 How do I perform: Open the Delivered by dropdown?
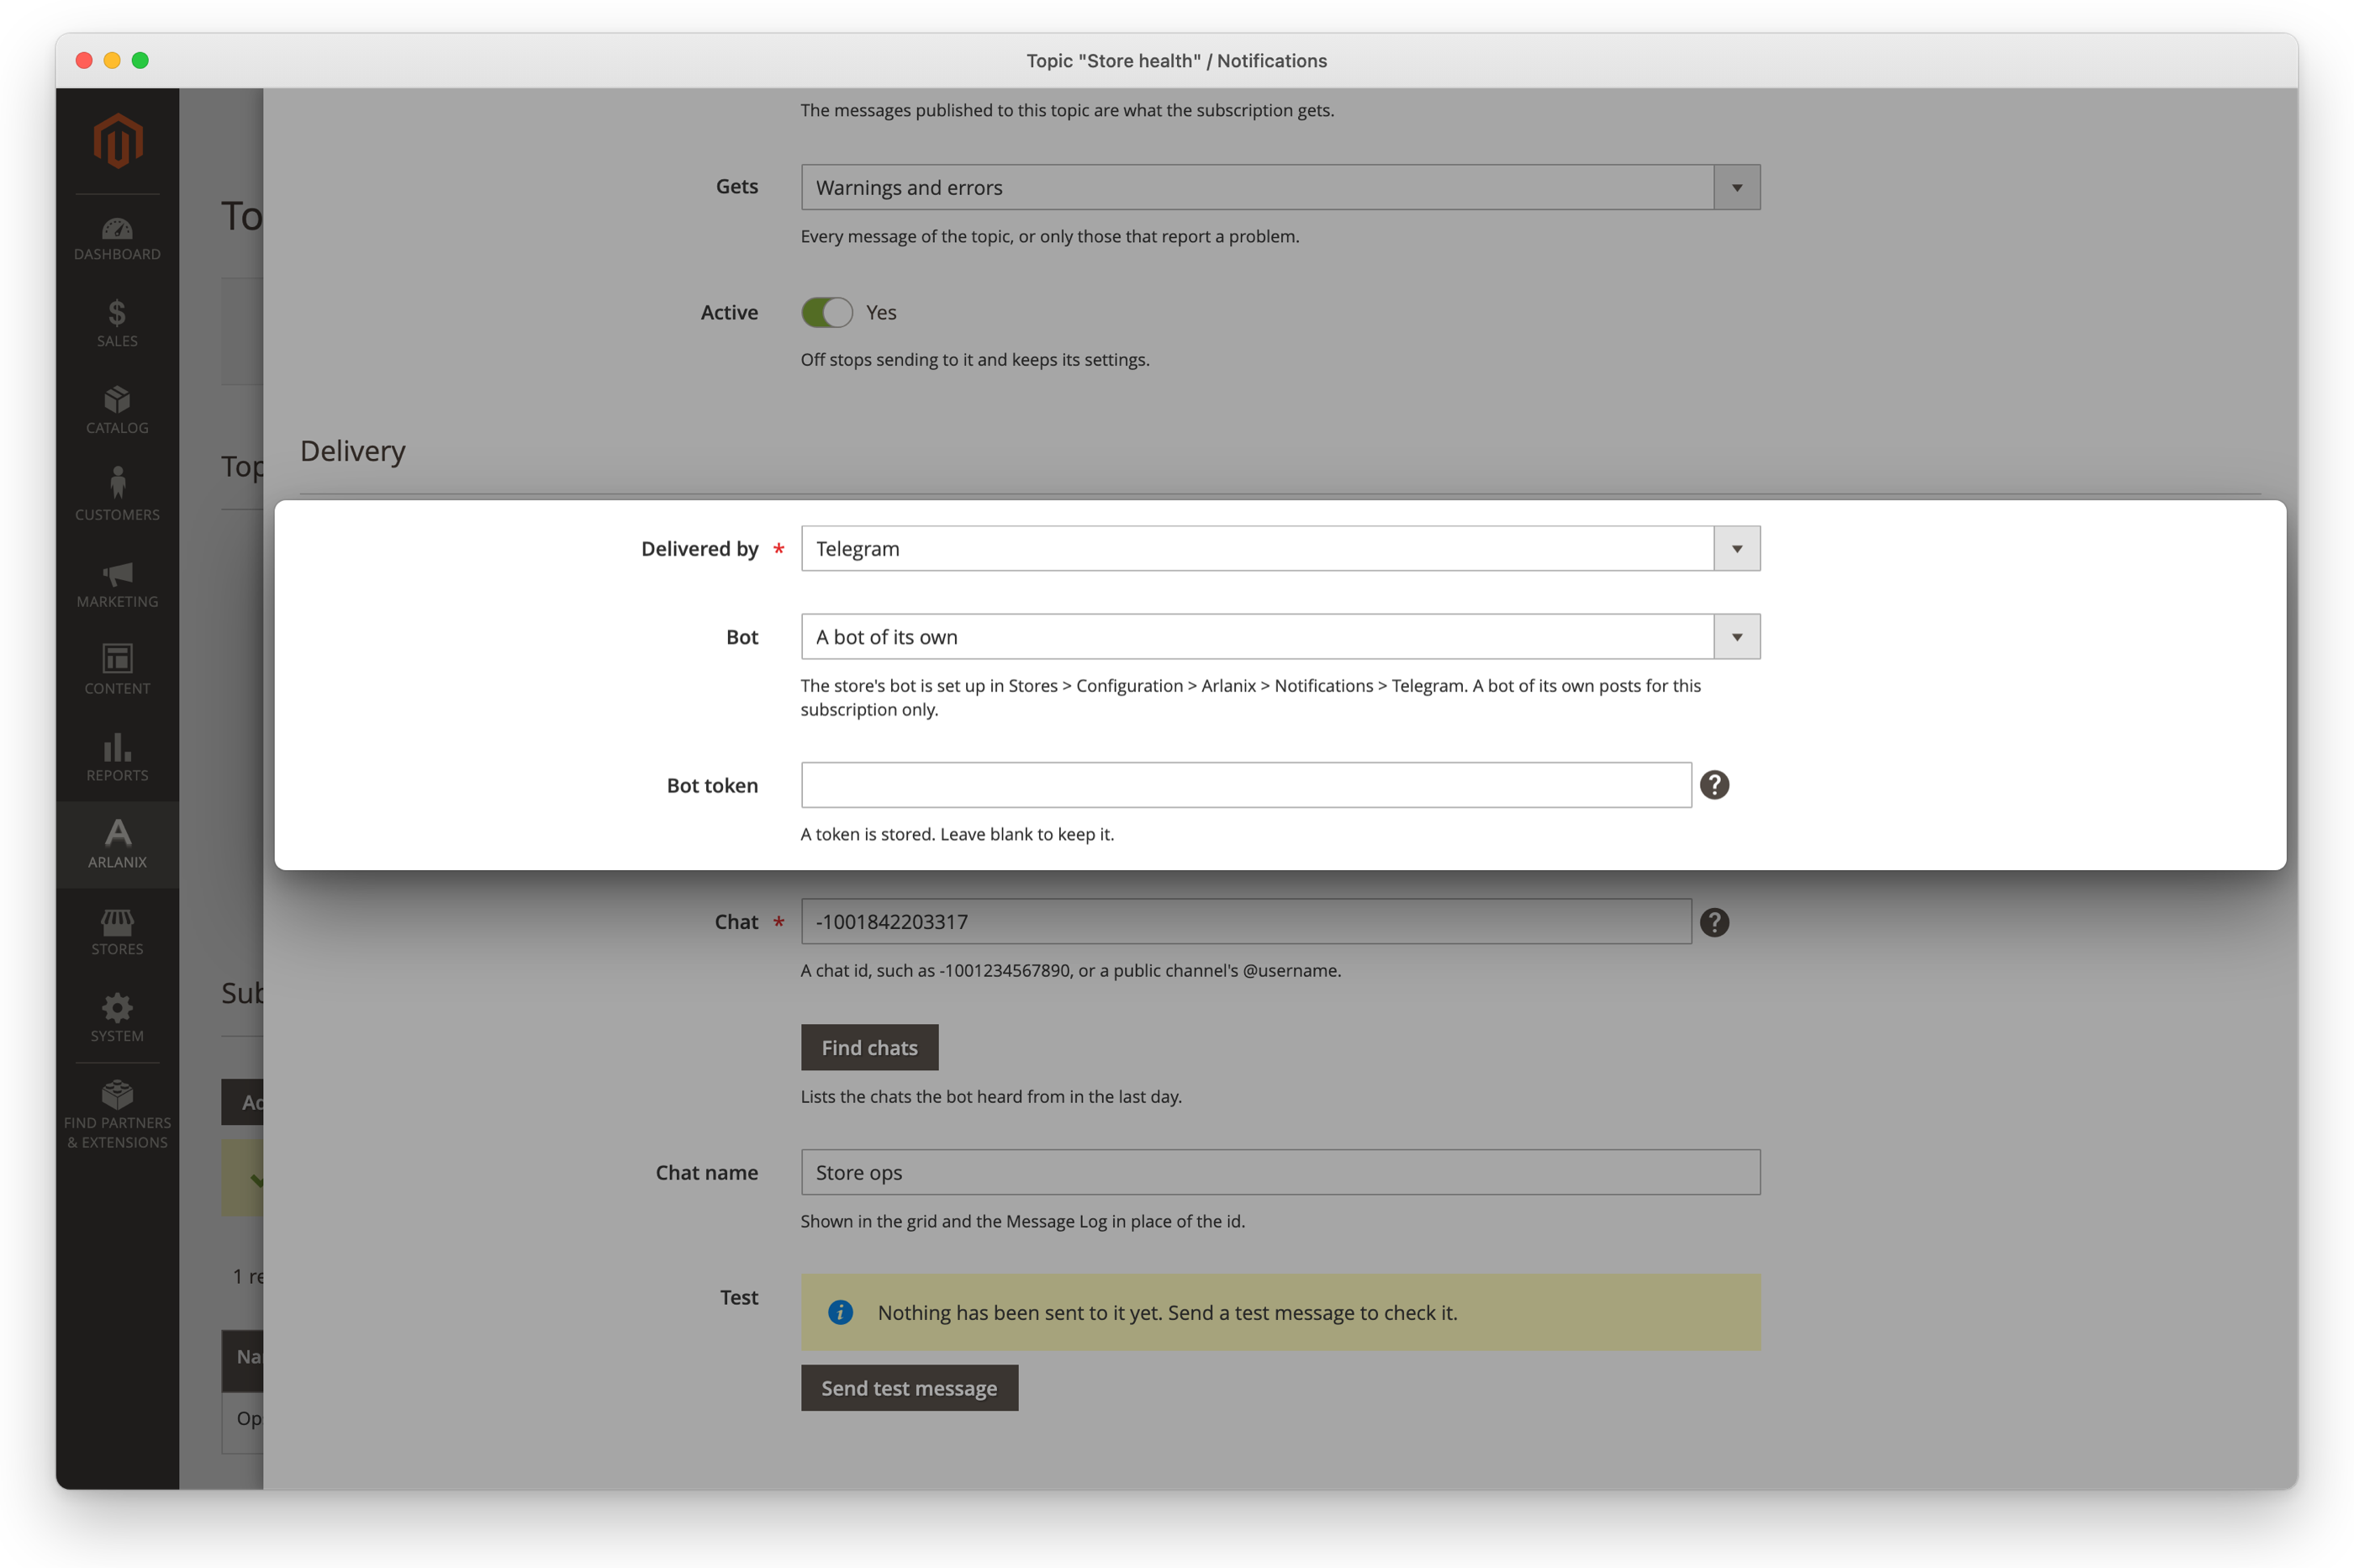pos(1280,548)
